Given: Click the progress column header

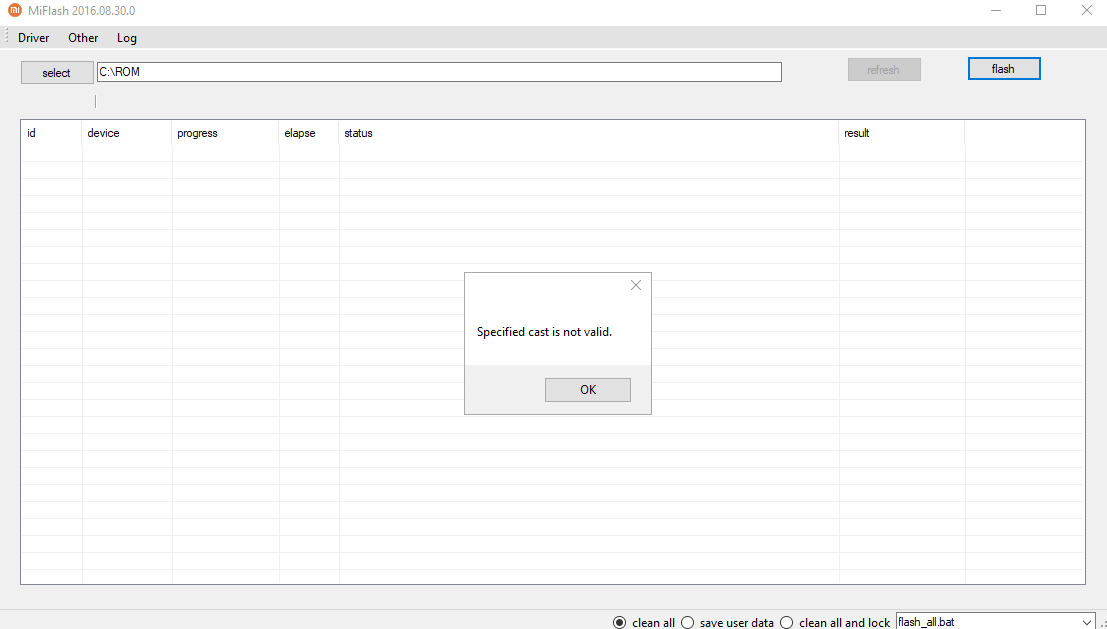Looking at the screenshot, I should point(225,133).
